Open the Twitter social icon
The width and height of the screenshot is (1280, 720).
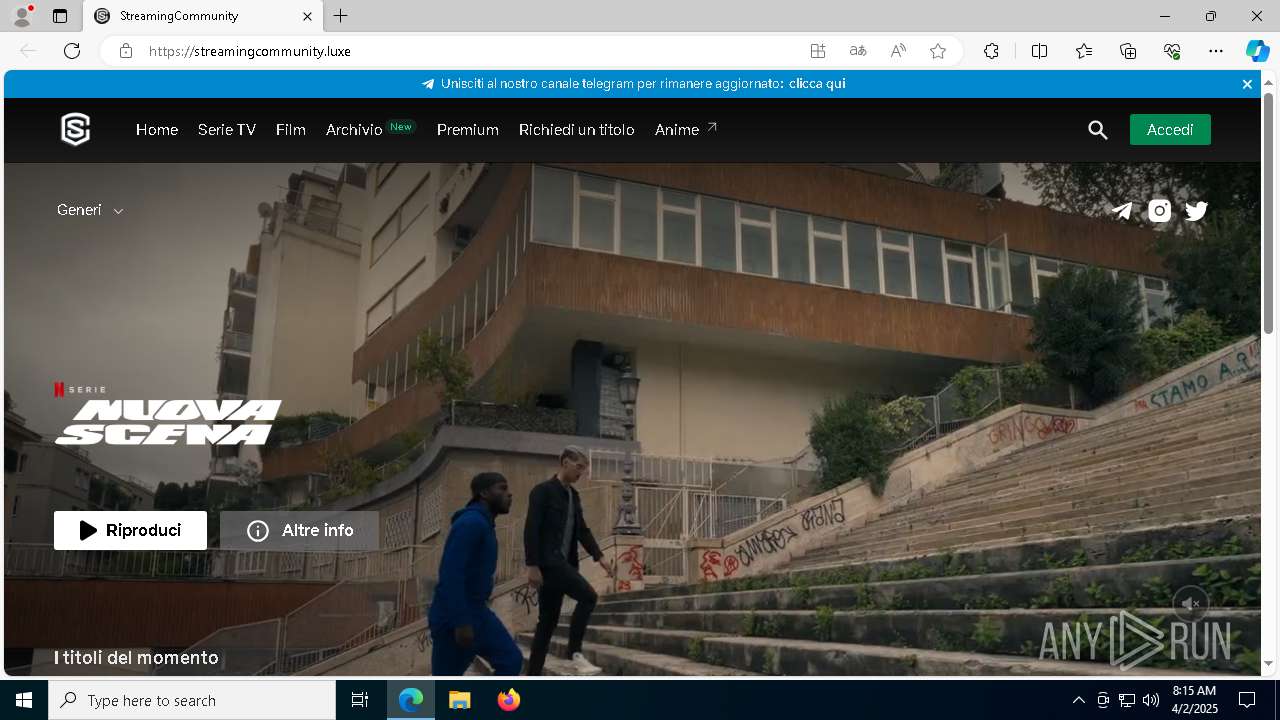click(1197, 211)
